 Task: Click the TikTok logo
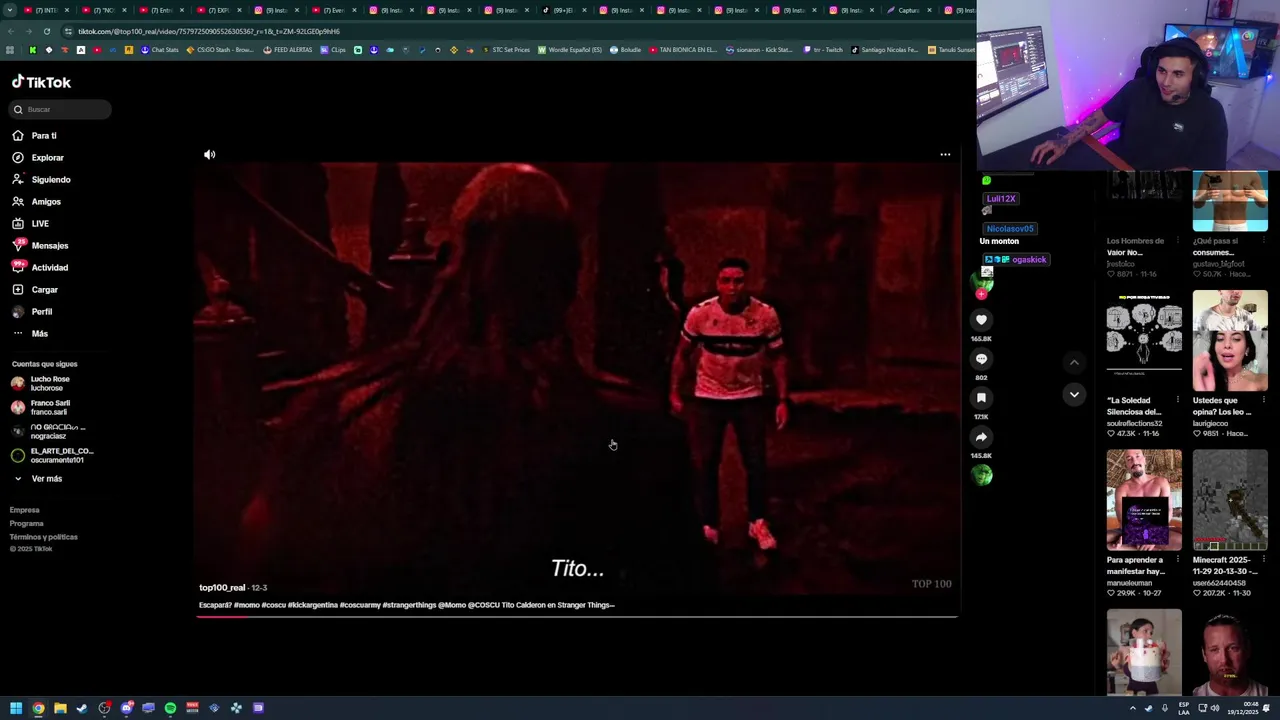(41, 82)
